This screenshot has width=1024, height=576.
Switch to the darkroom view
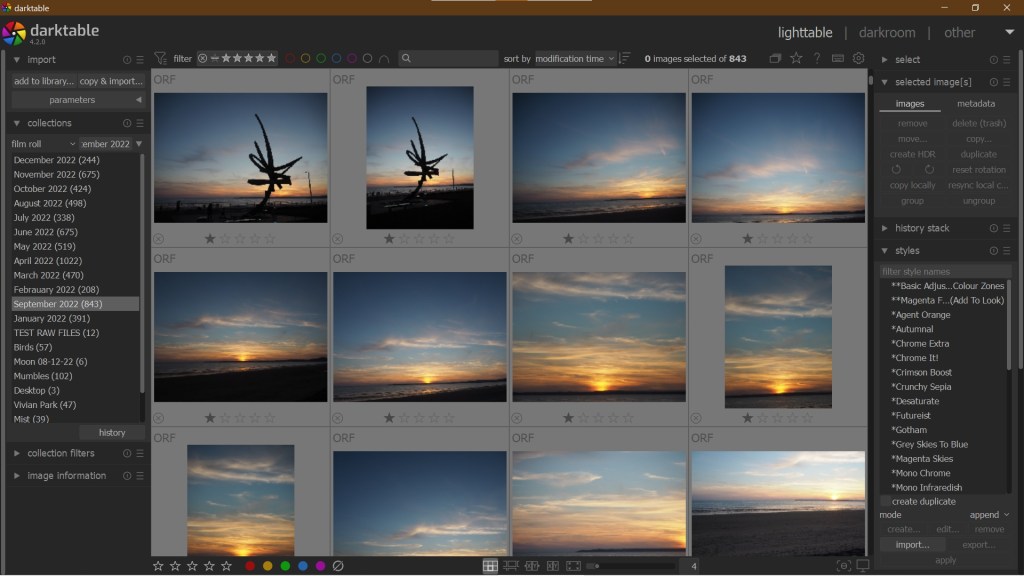click(886, 32)
